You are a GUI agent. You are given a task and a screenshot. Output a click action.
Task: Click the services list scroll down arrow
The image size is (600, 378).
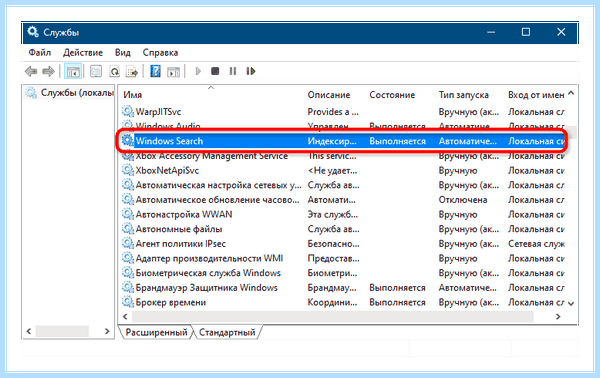coord(571,303)
